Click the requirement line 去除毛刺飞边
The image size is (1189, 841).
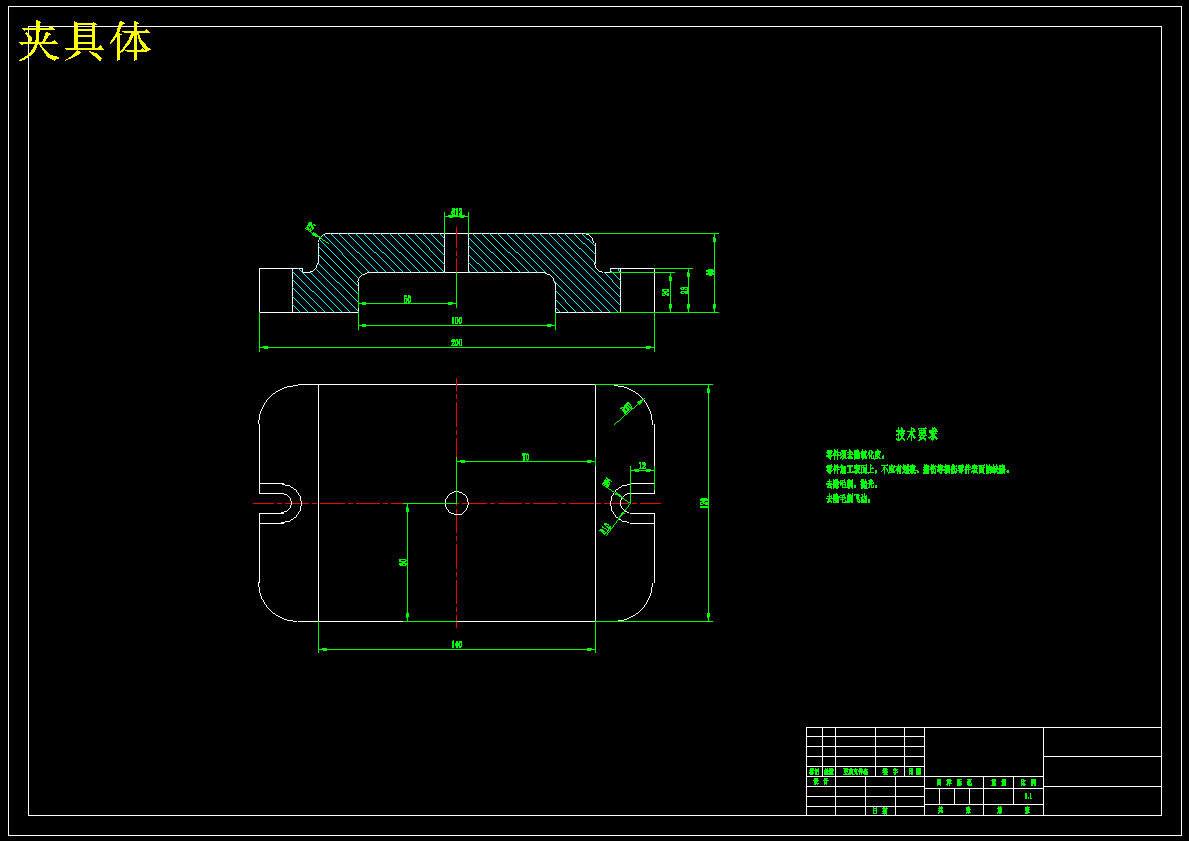coord(848,499)
